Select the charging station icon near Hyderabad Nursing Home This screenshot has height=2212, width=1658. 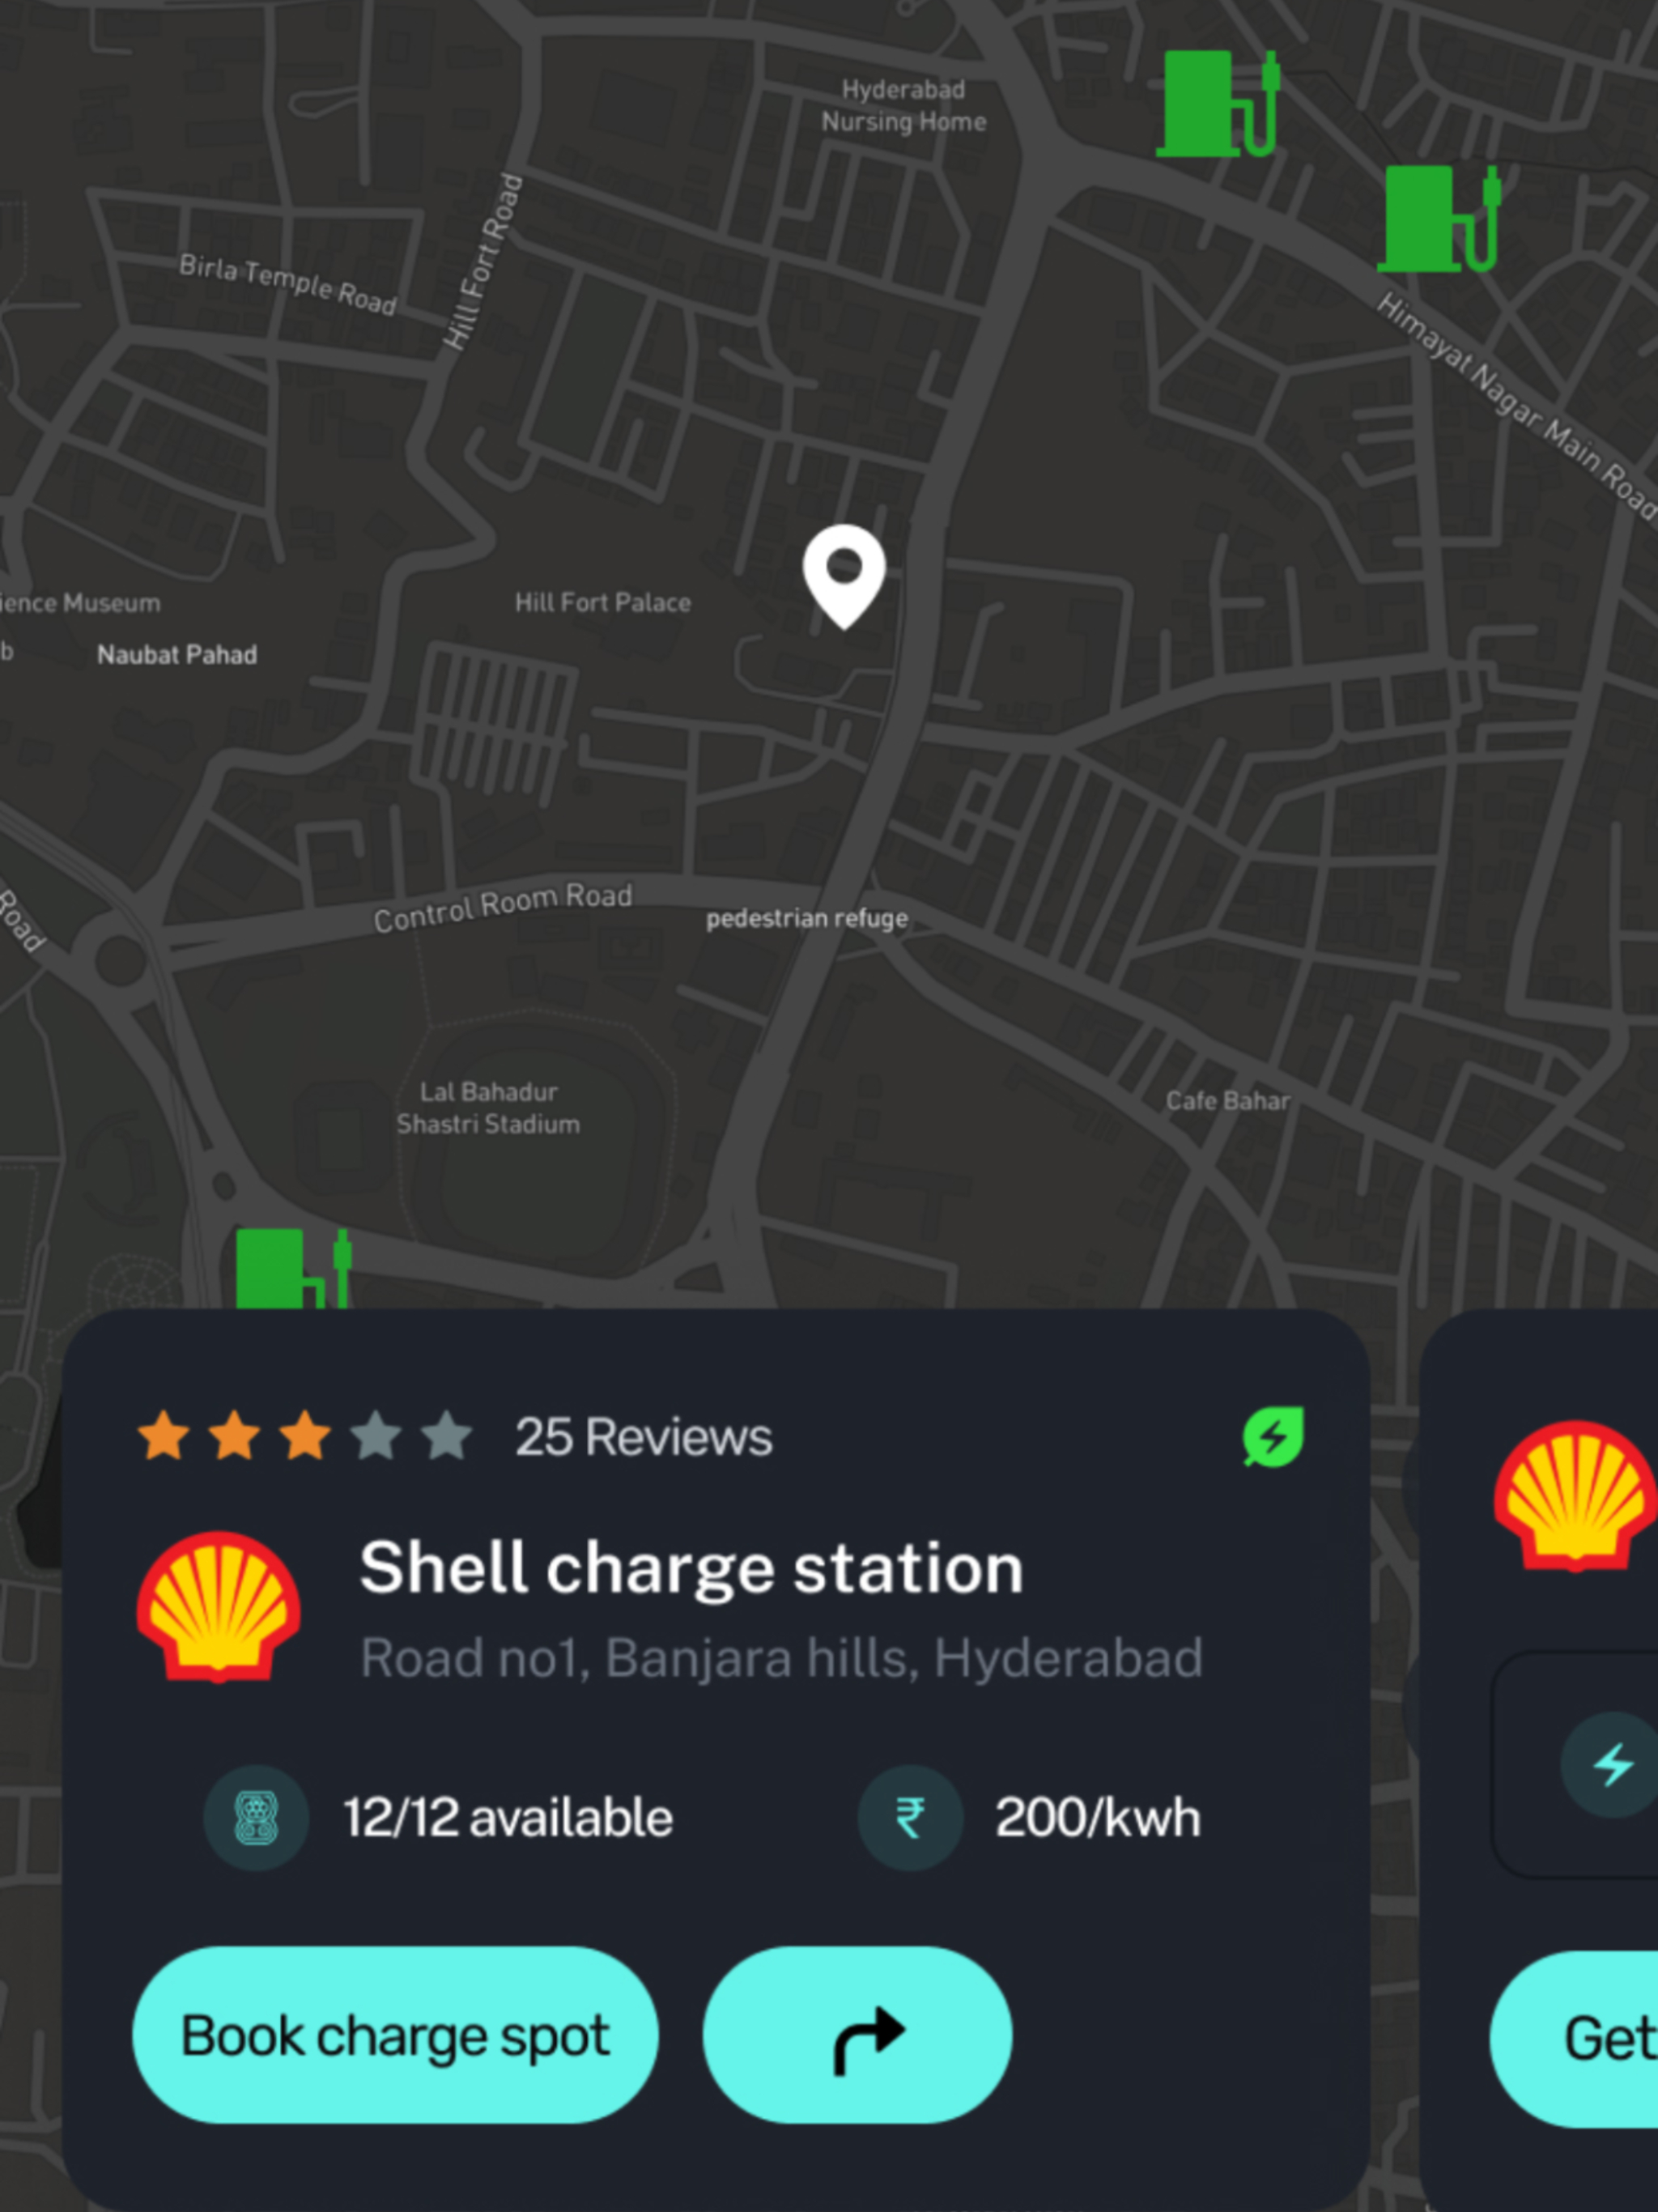pyautogui.click(x=1218, y=104)
